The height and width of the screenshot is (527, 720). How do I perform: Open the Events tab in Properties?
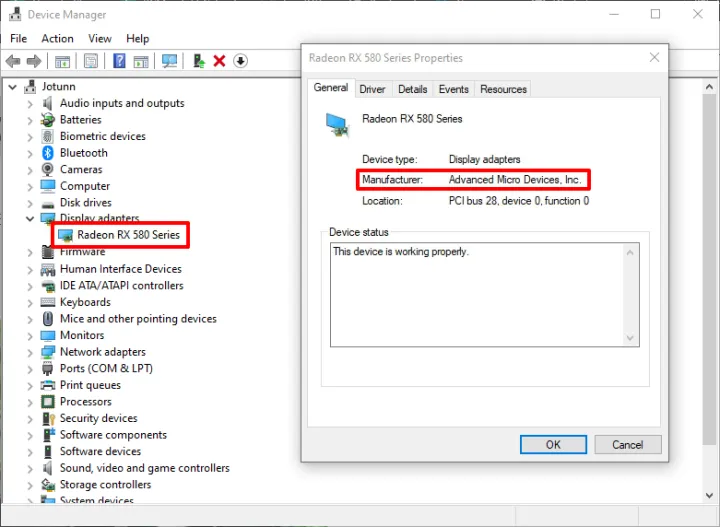click(453, 89)
